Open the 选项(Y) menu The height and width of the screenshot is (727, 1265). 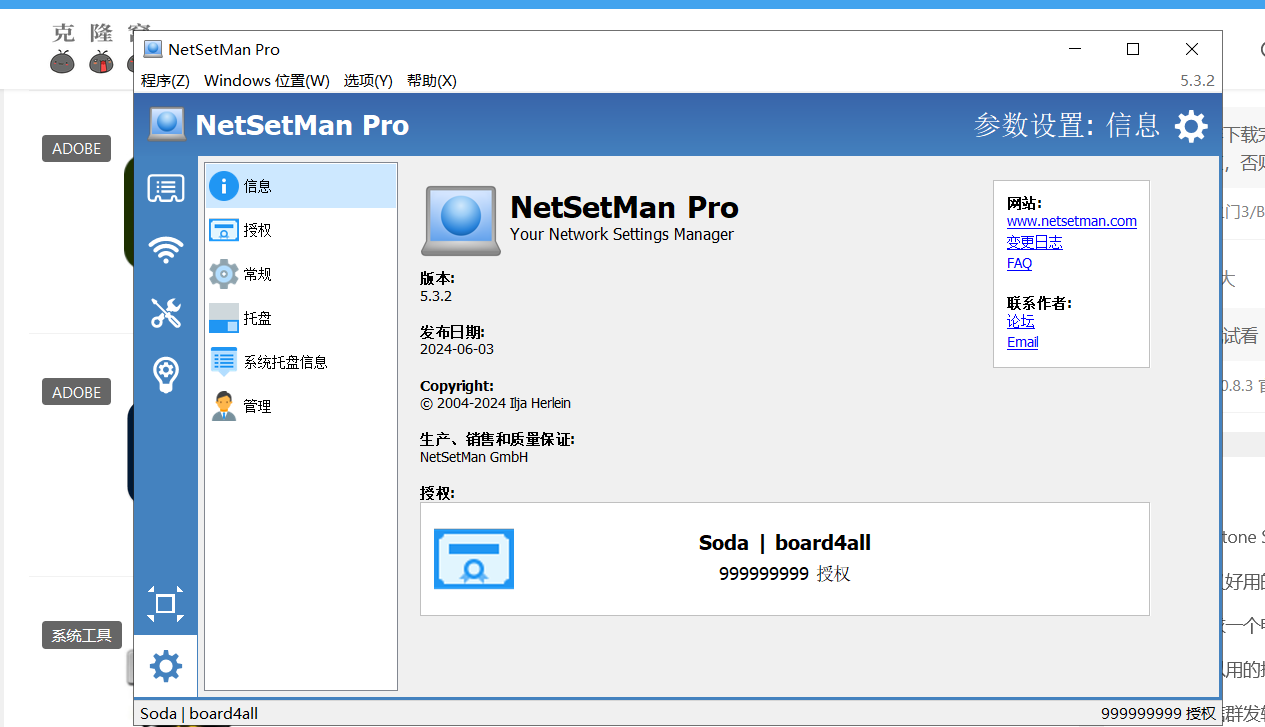pyautogui.click(x=368, y=80)
